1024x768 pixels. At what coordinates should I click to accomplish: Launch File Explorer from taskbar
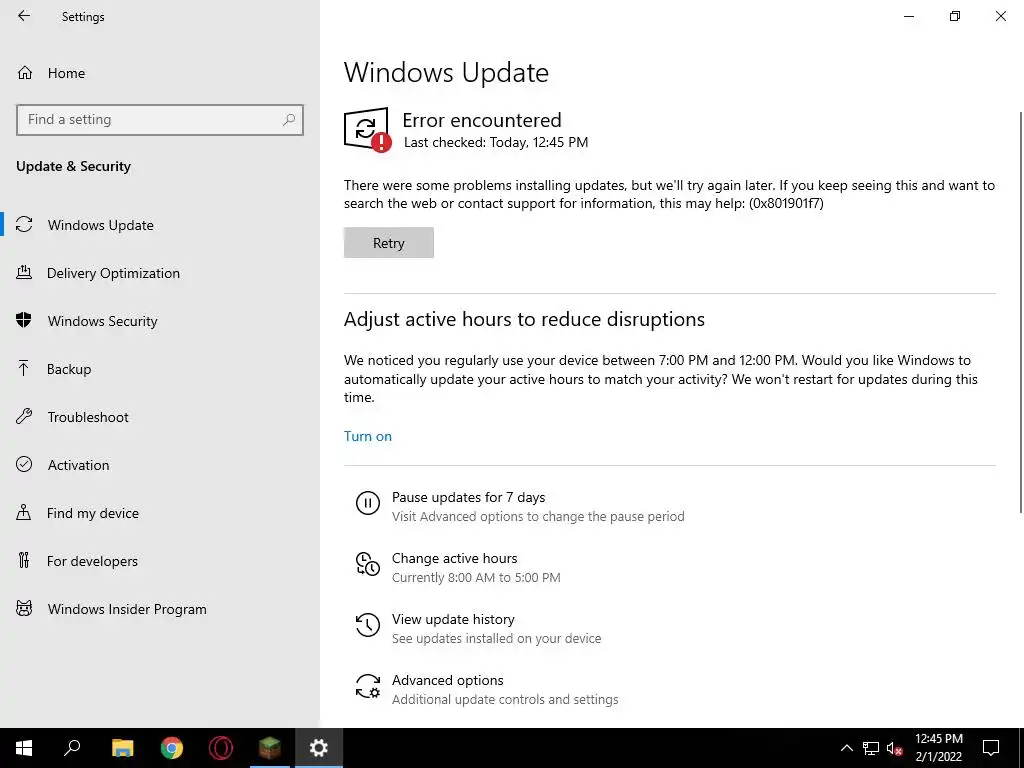(x=122, y=748)
